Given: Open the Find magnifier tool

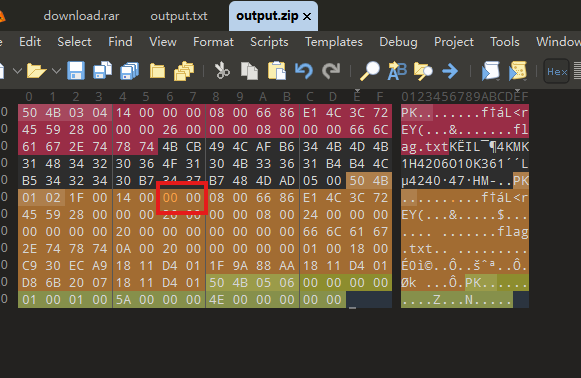Looking at the screenshot, I should click(x=370, y=70).
